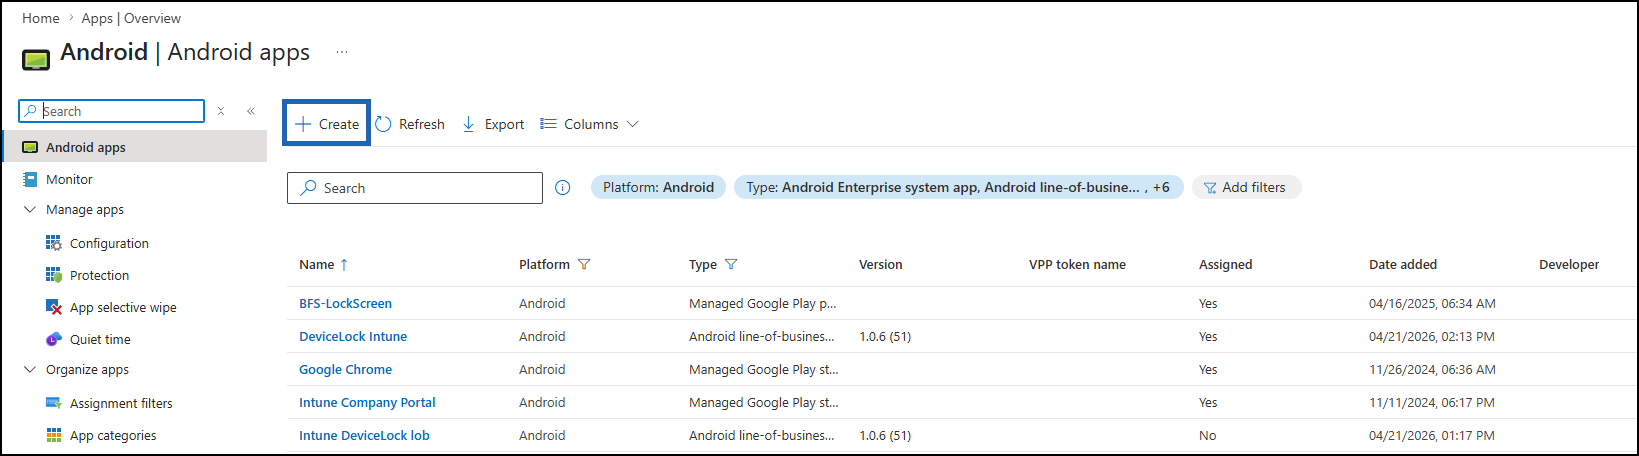
Task: Select 'Managed Google Play p...' type cell
Action: (762, 303)
